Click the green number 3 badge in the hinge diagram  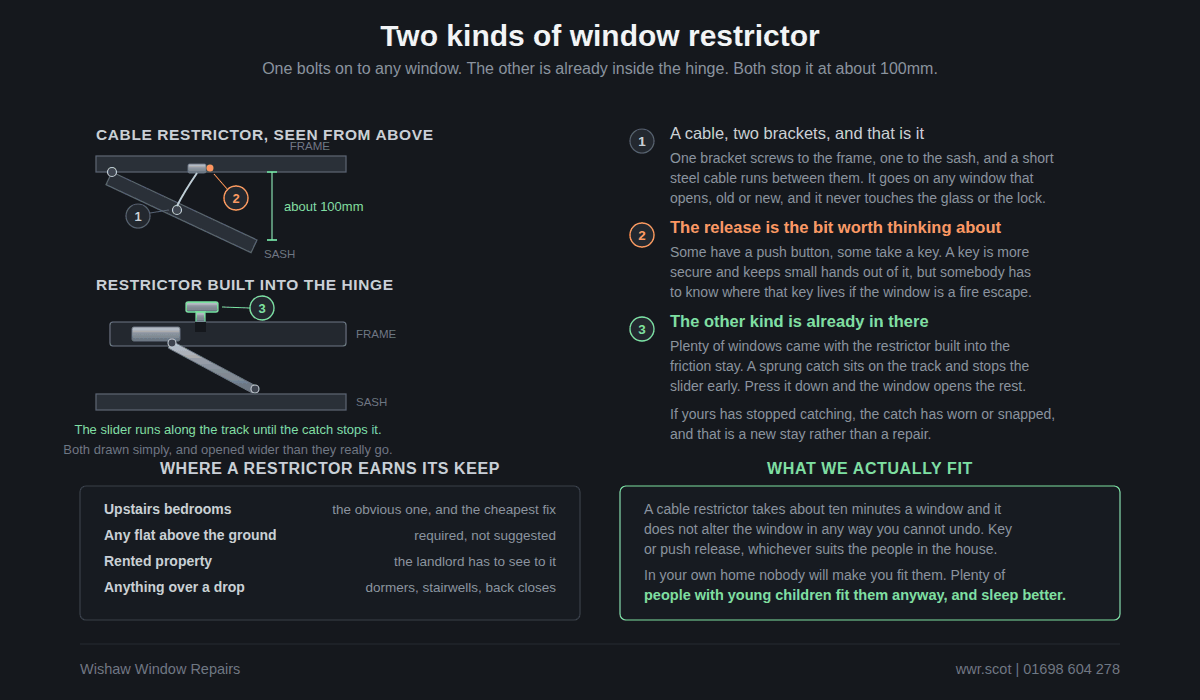coord(262,308)
